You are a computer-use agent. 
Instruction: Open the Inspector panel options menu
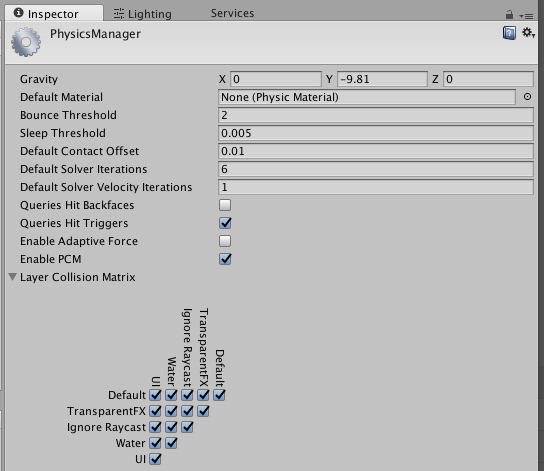click(x=526, y=16)
